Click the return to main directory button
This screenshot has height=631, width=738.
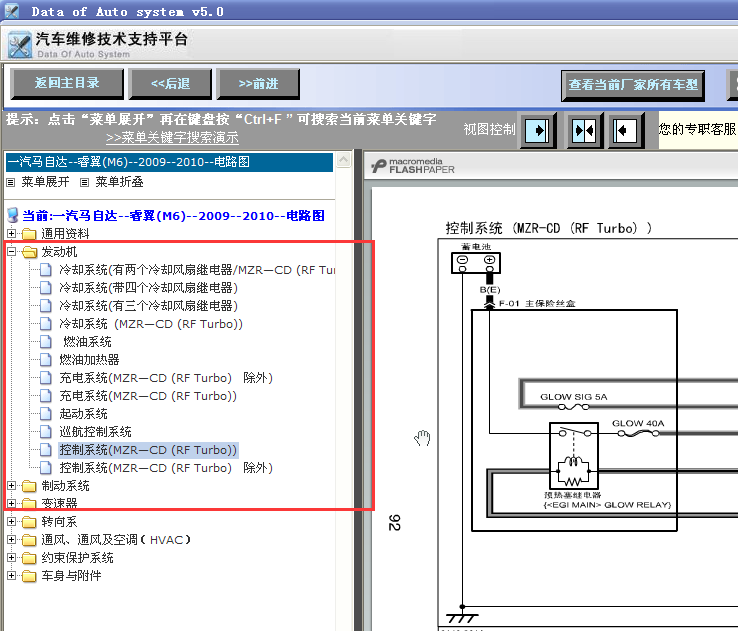pyautogui.click(x=67, y=84)
